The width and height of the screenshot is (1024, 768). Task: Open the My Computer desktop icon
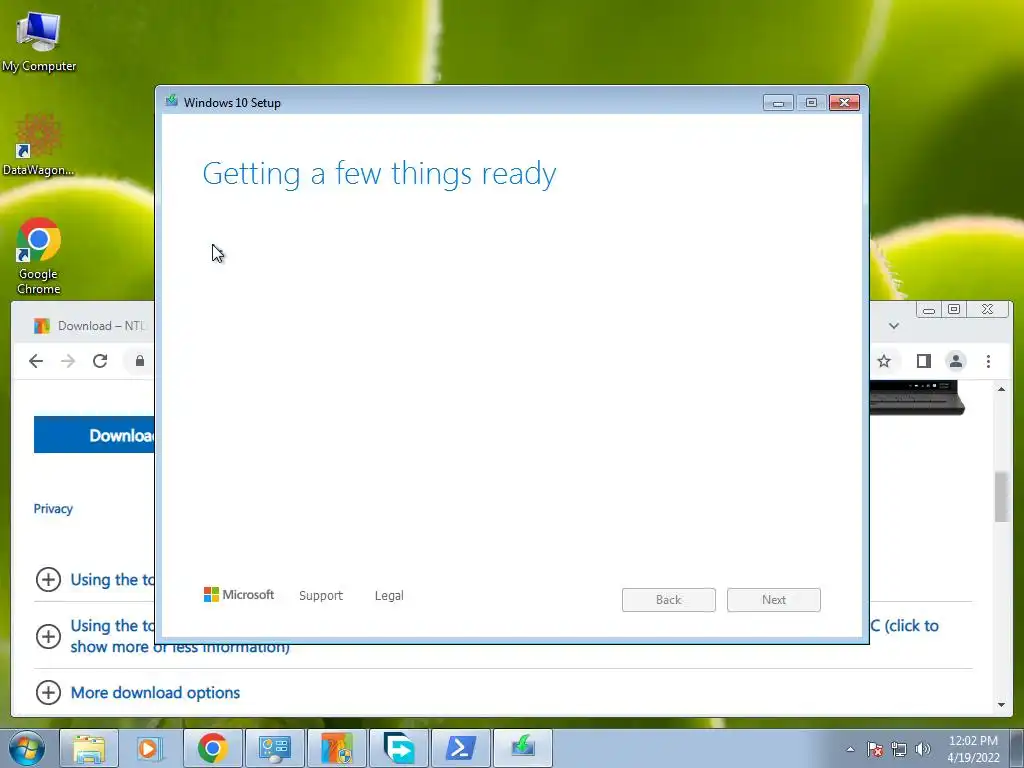click(x=39, y=40)
